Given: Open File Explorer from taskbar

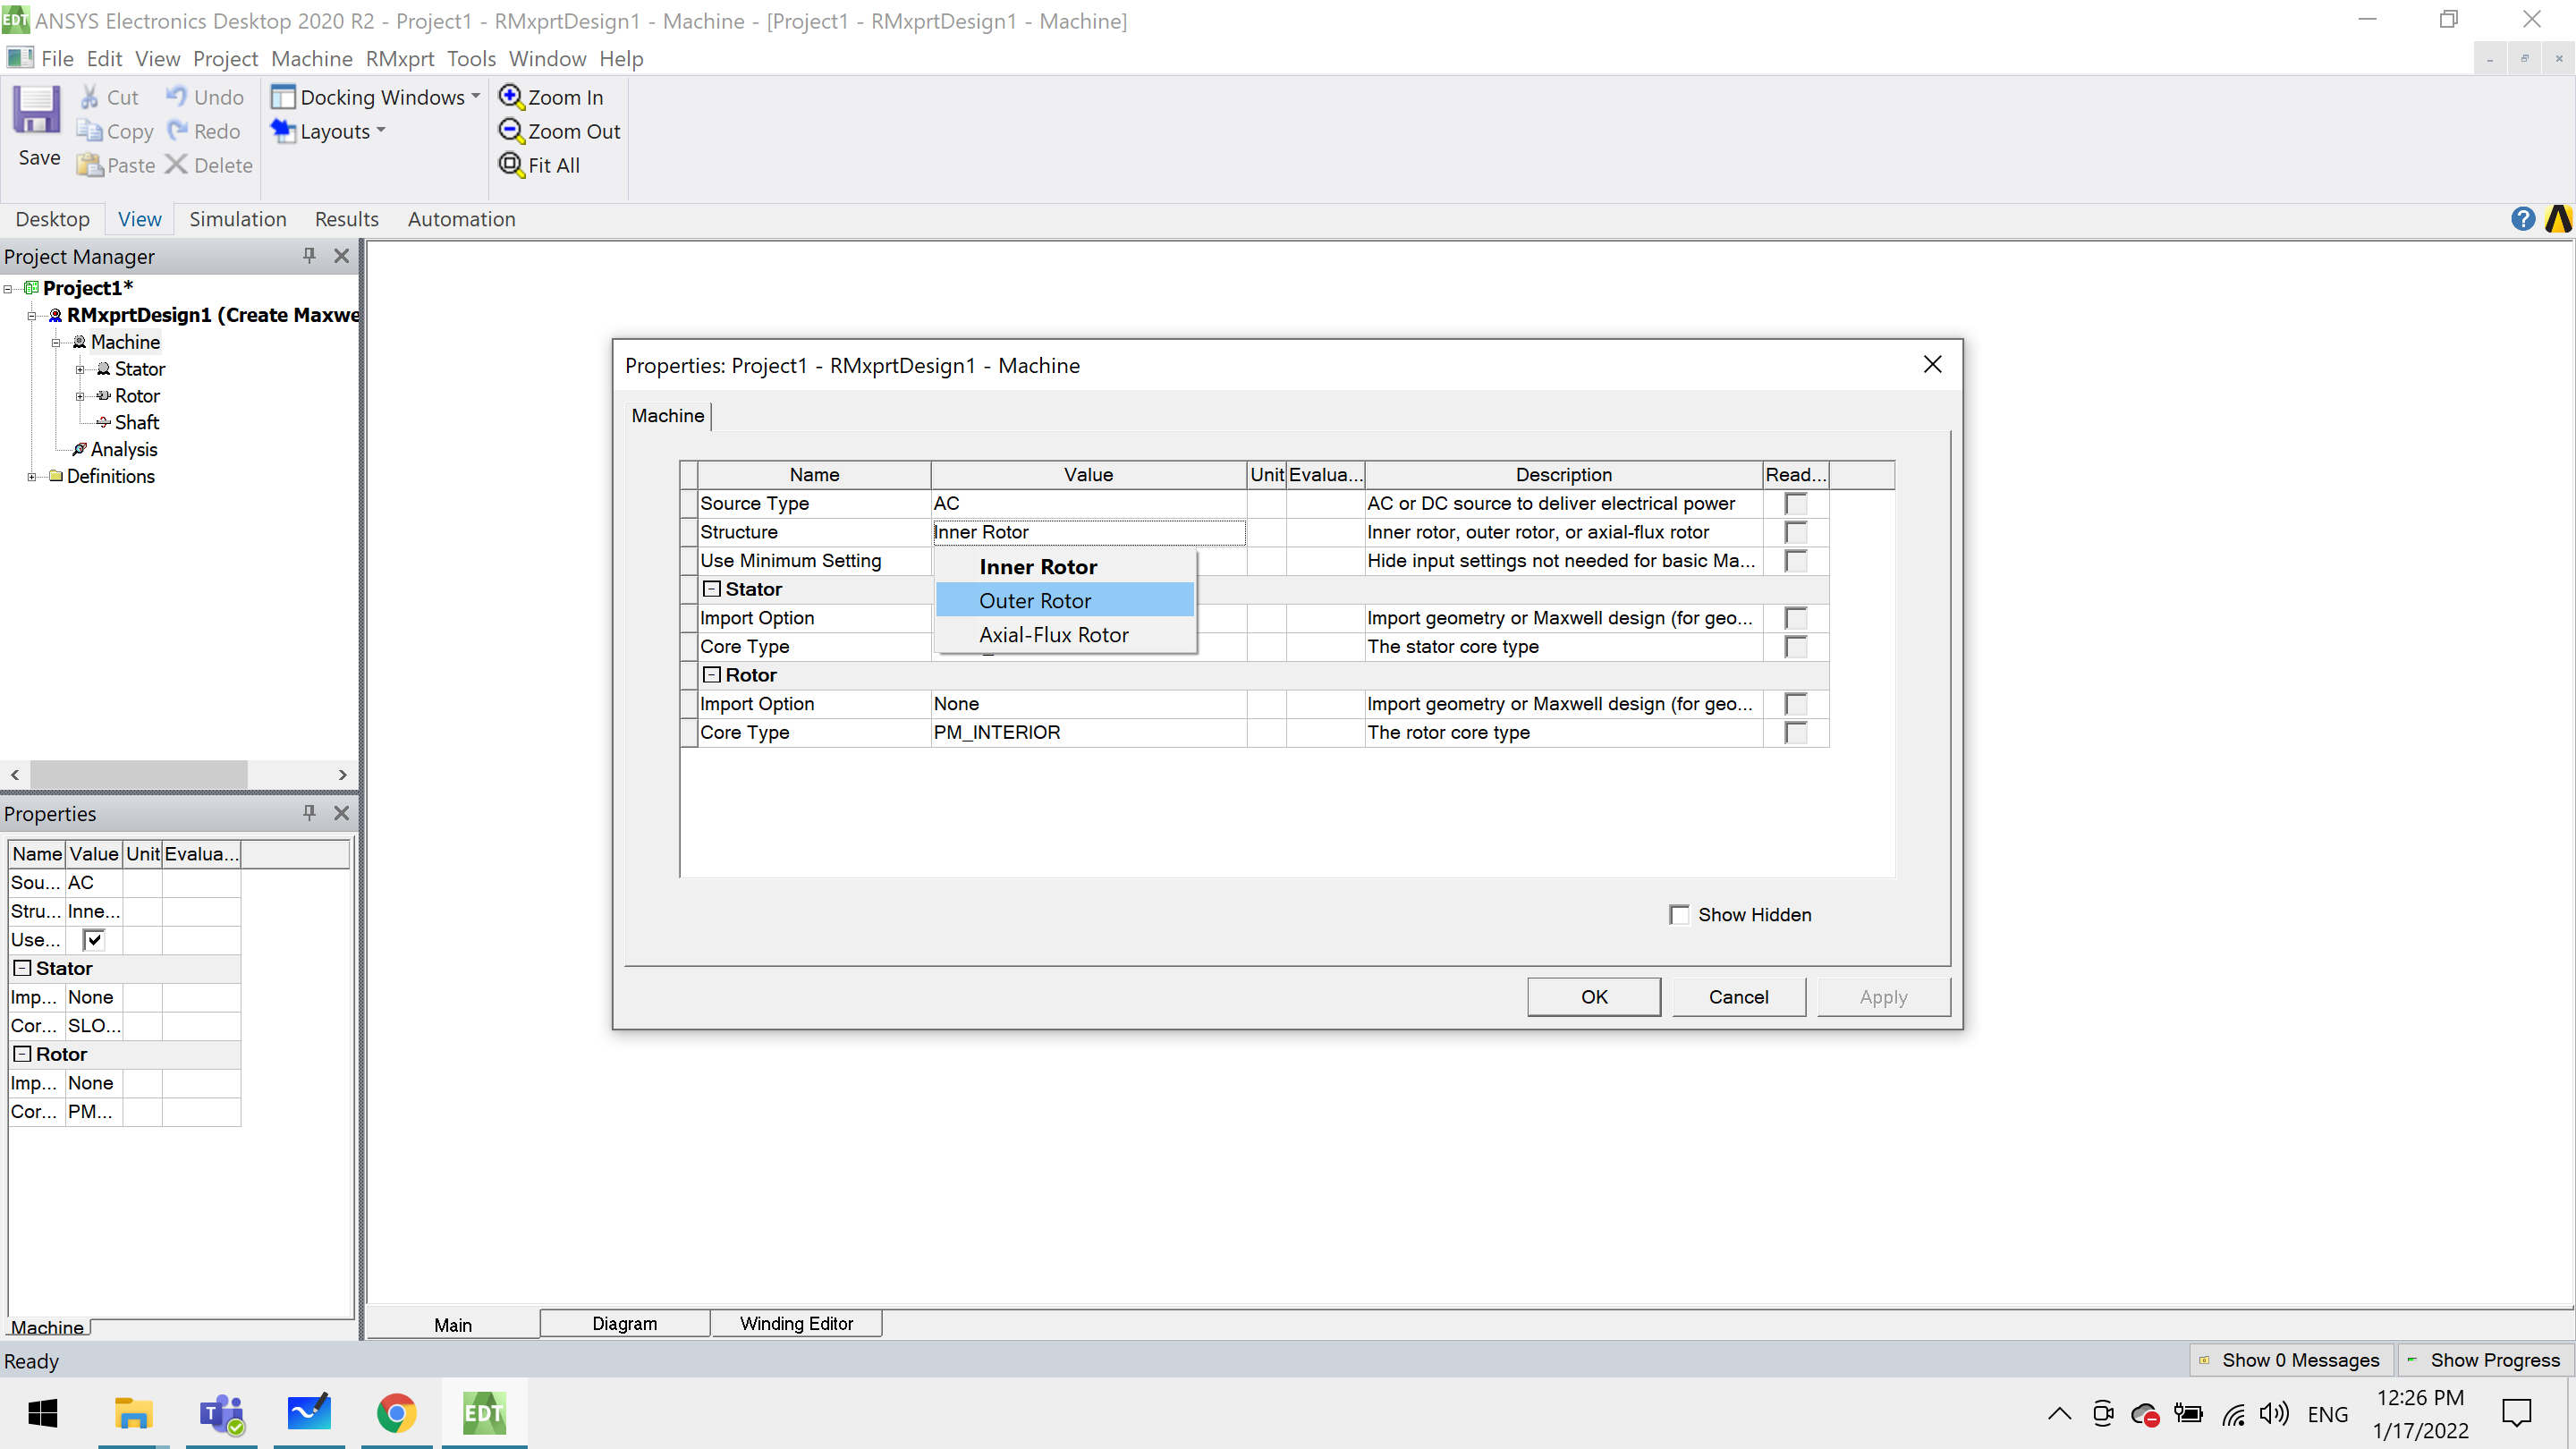Looking at the screenshot, I should [x=133, y=1413].
